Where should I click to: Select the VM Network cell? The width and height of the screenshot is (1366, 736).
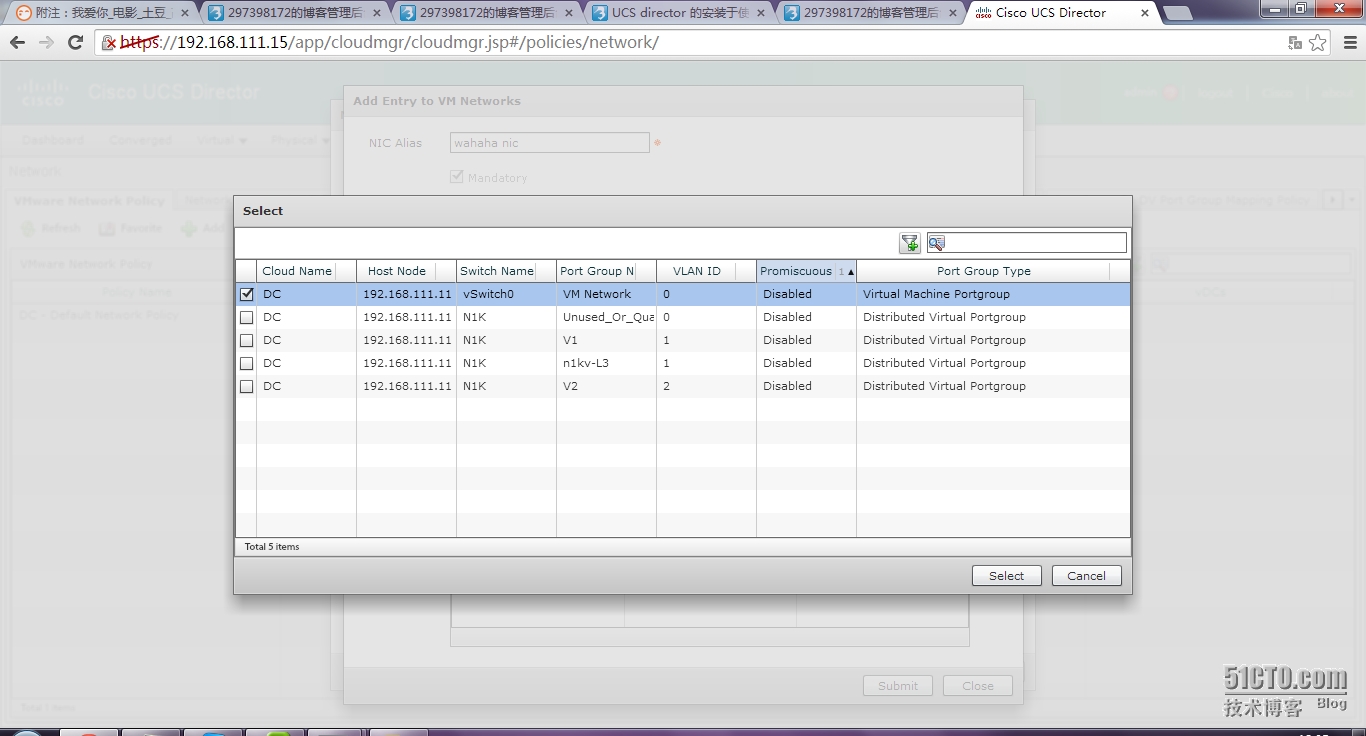606,294
